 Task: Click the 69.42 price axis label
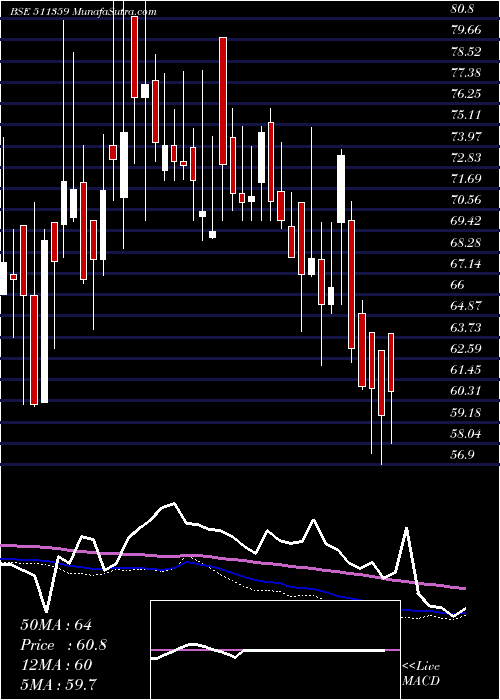(x=466, y=221)
